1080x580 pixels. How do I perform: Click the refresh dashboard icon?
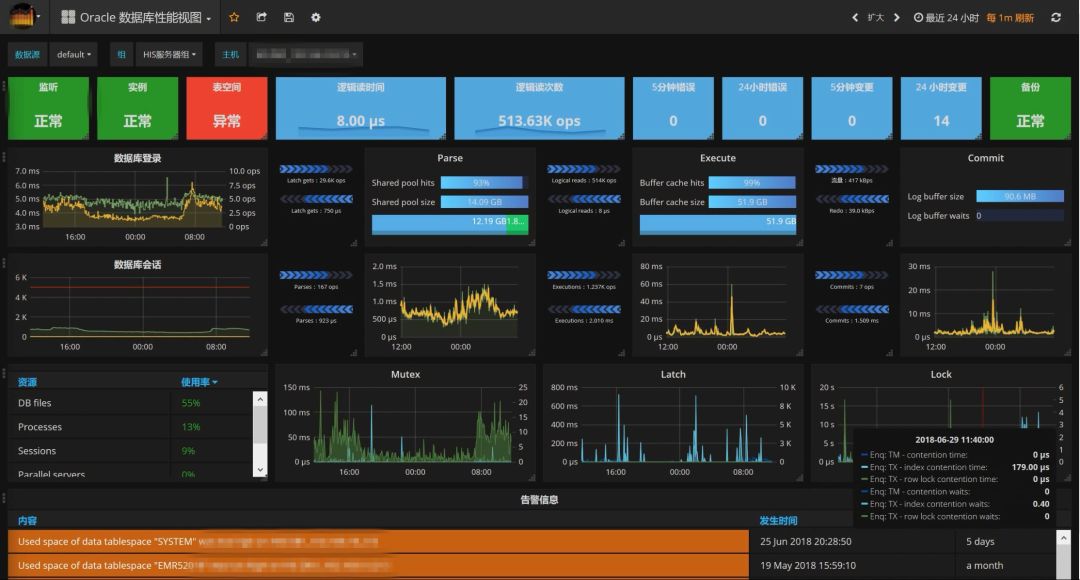pos(1055,17)
